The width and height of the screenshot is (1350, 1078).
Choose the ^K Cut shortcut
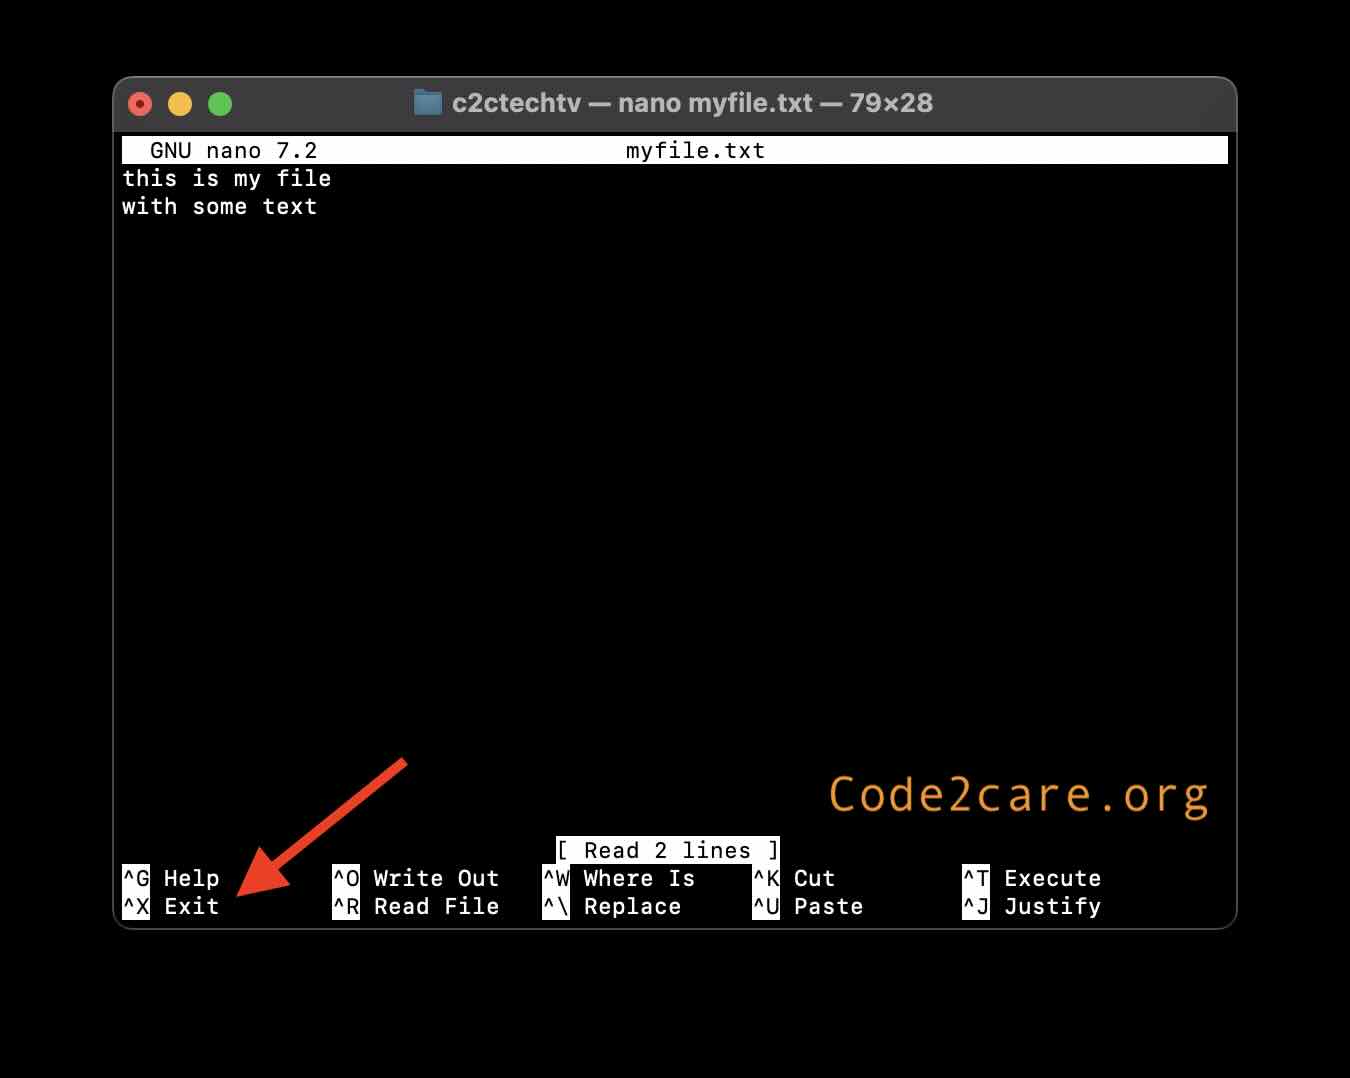[x=794, y=878]
